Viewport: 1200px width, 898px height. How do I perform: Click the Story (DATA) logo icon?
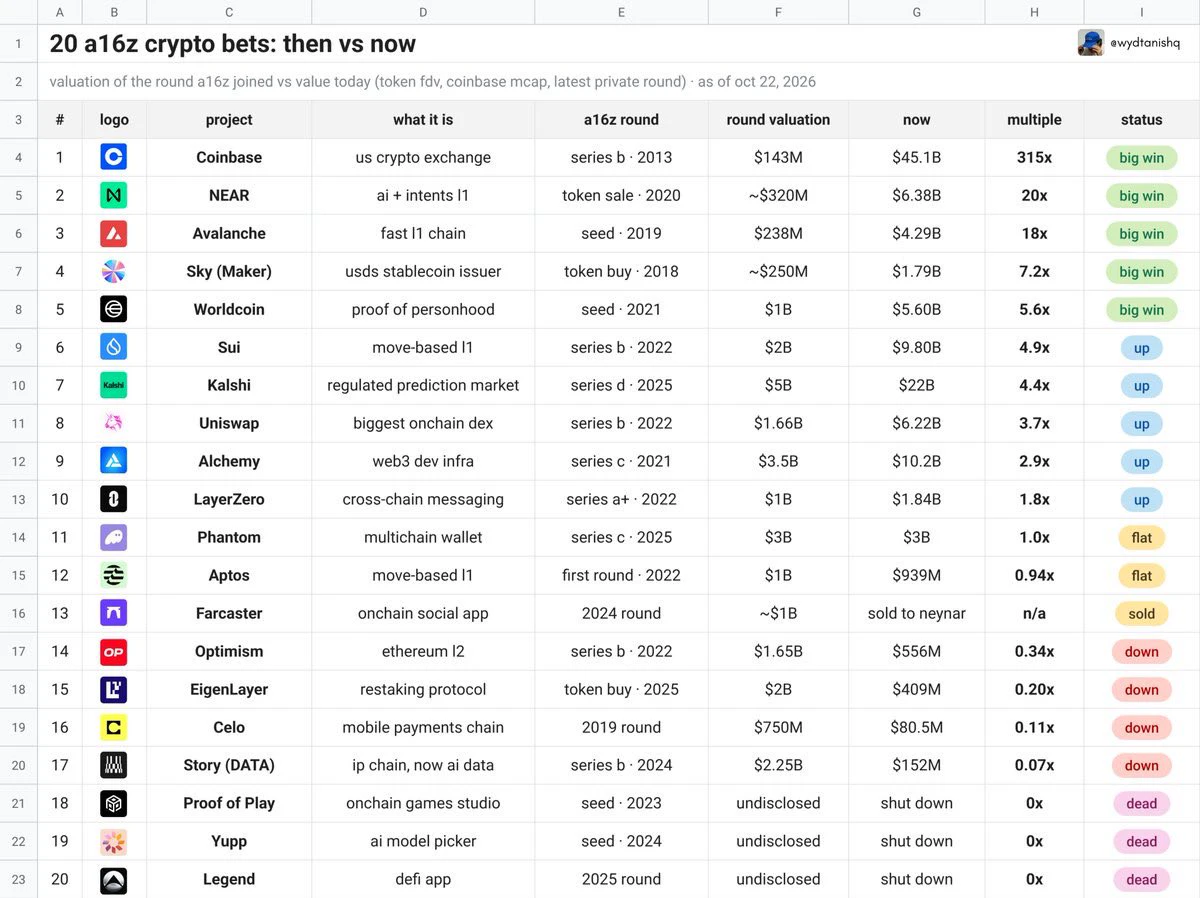114,765
